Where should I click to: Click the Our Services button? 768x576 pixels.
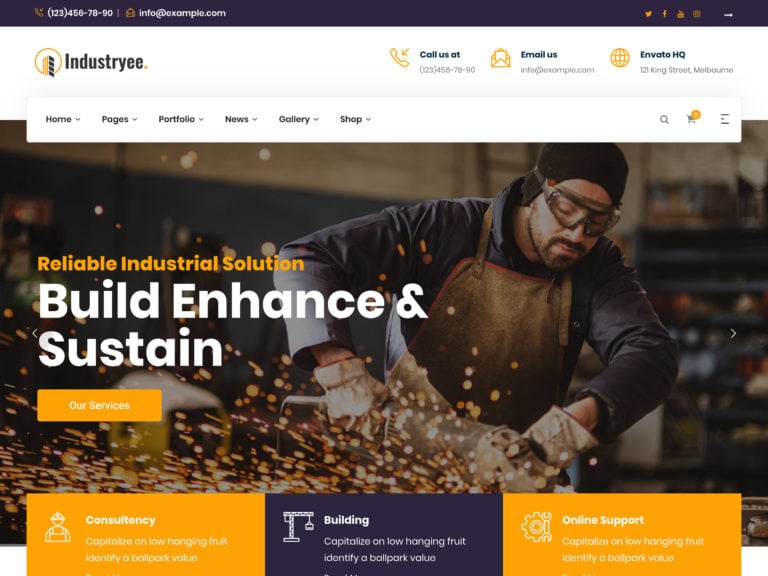pyautogui.click(x=99, y=406)
